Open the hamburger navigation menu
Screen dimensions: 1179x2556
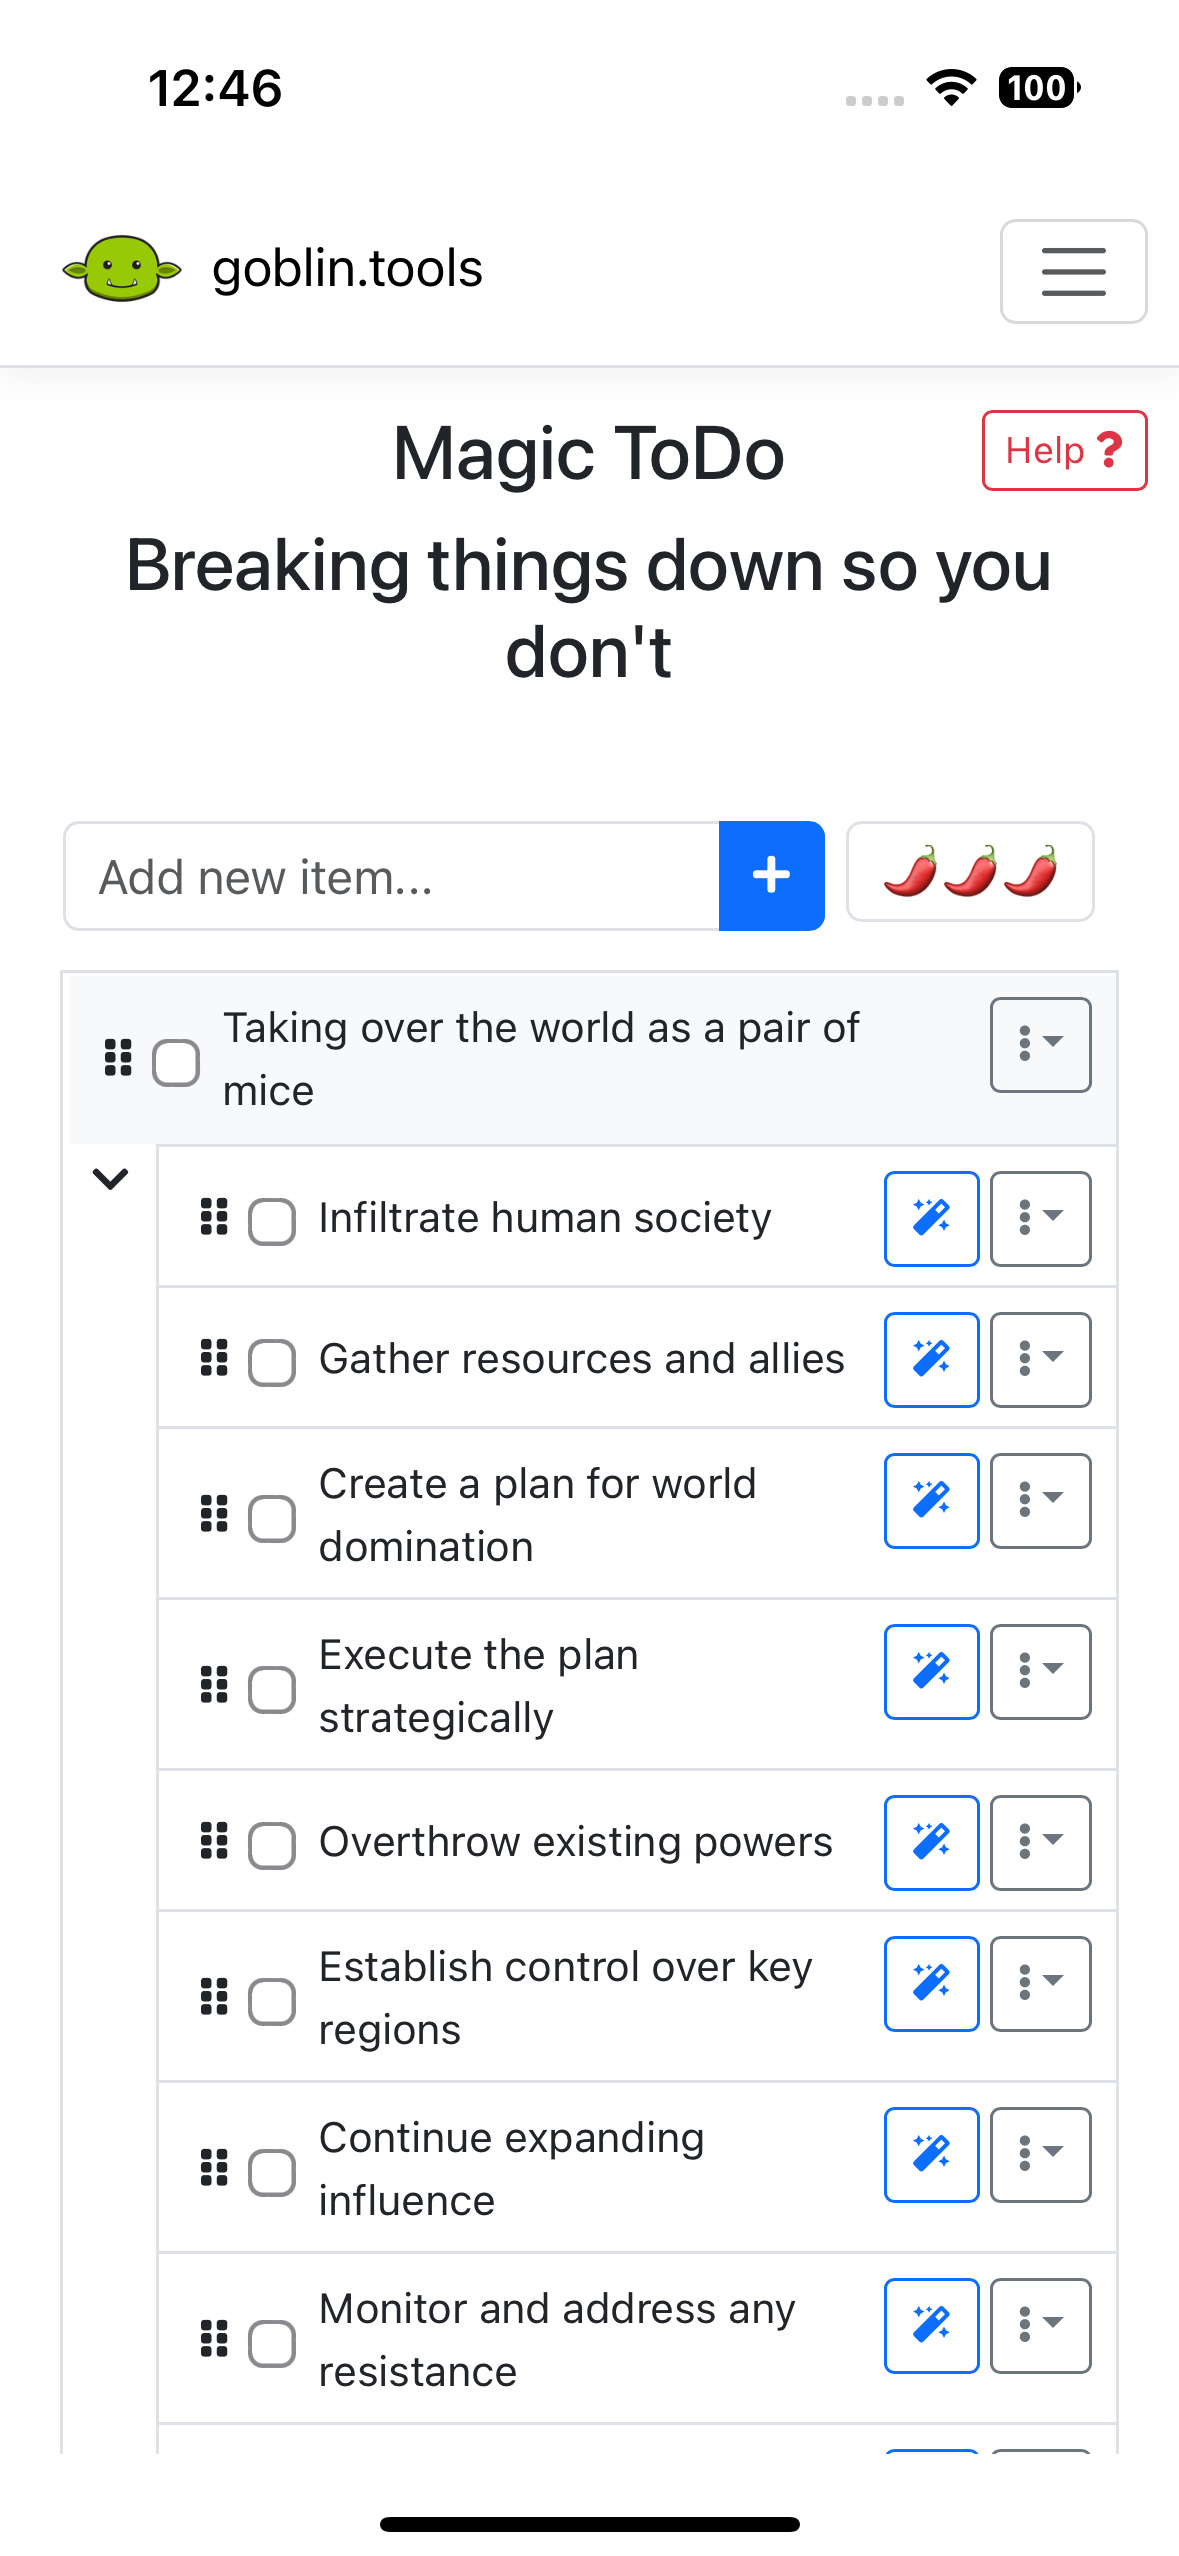click(1073, 271)
